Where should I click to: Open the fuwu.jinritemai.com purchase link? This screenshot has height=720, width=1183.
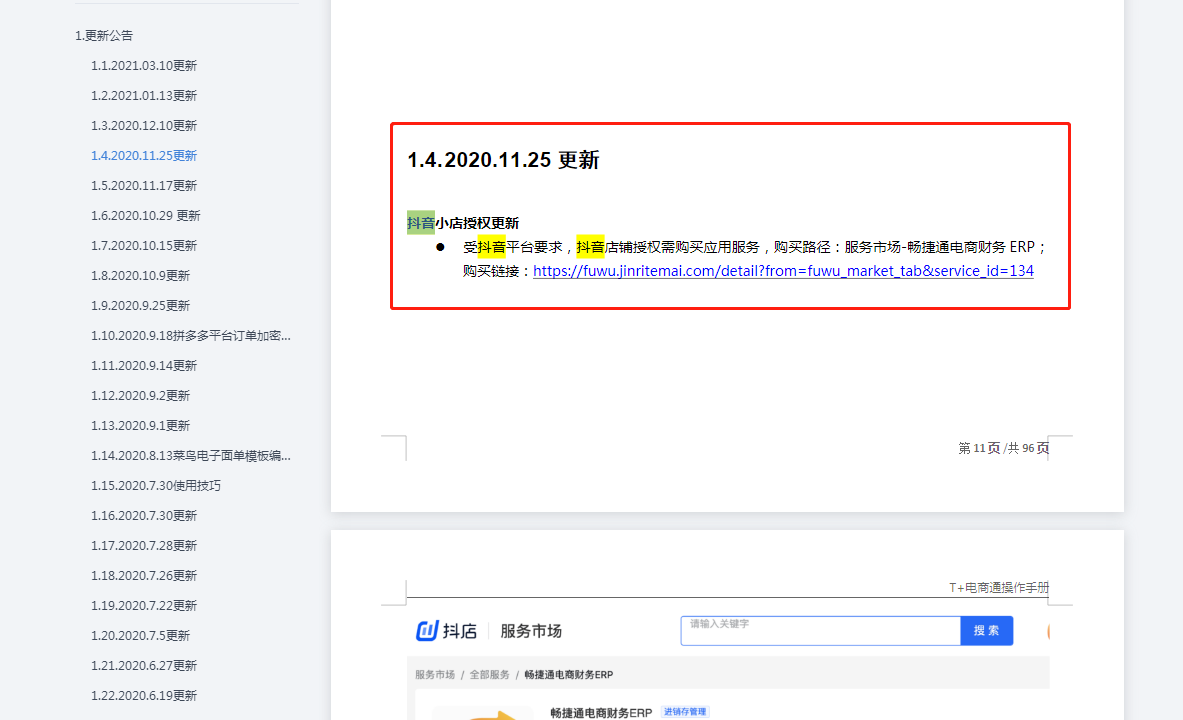point(783,271)
